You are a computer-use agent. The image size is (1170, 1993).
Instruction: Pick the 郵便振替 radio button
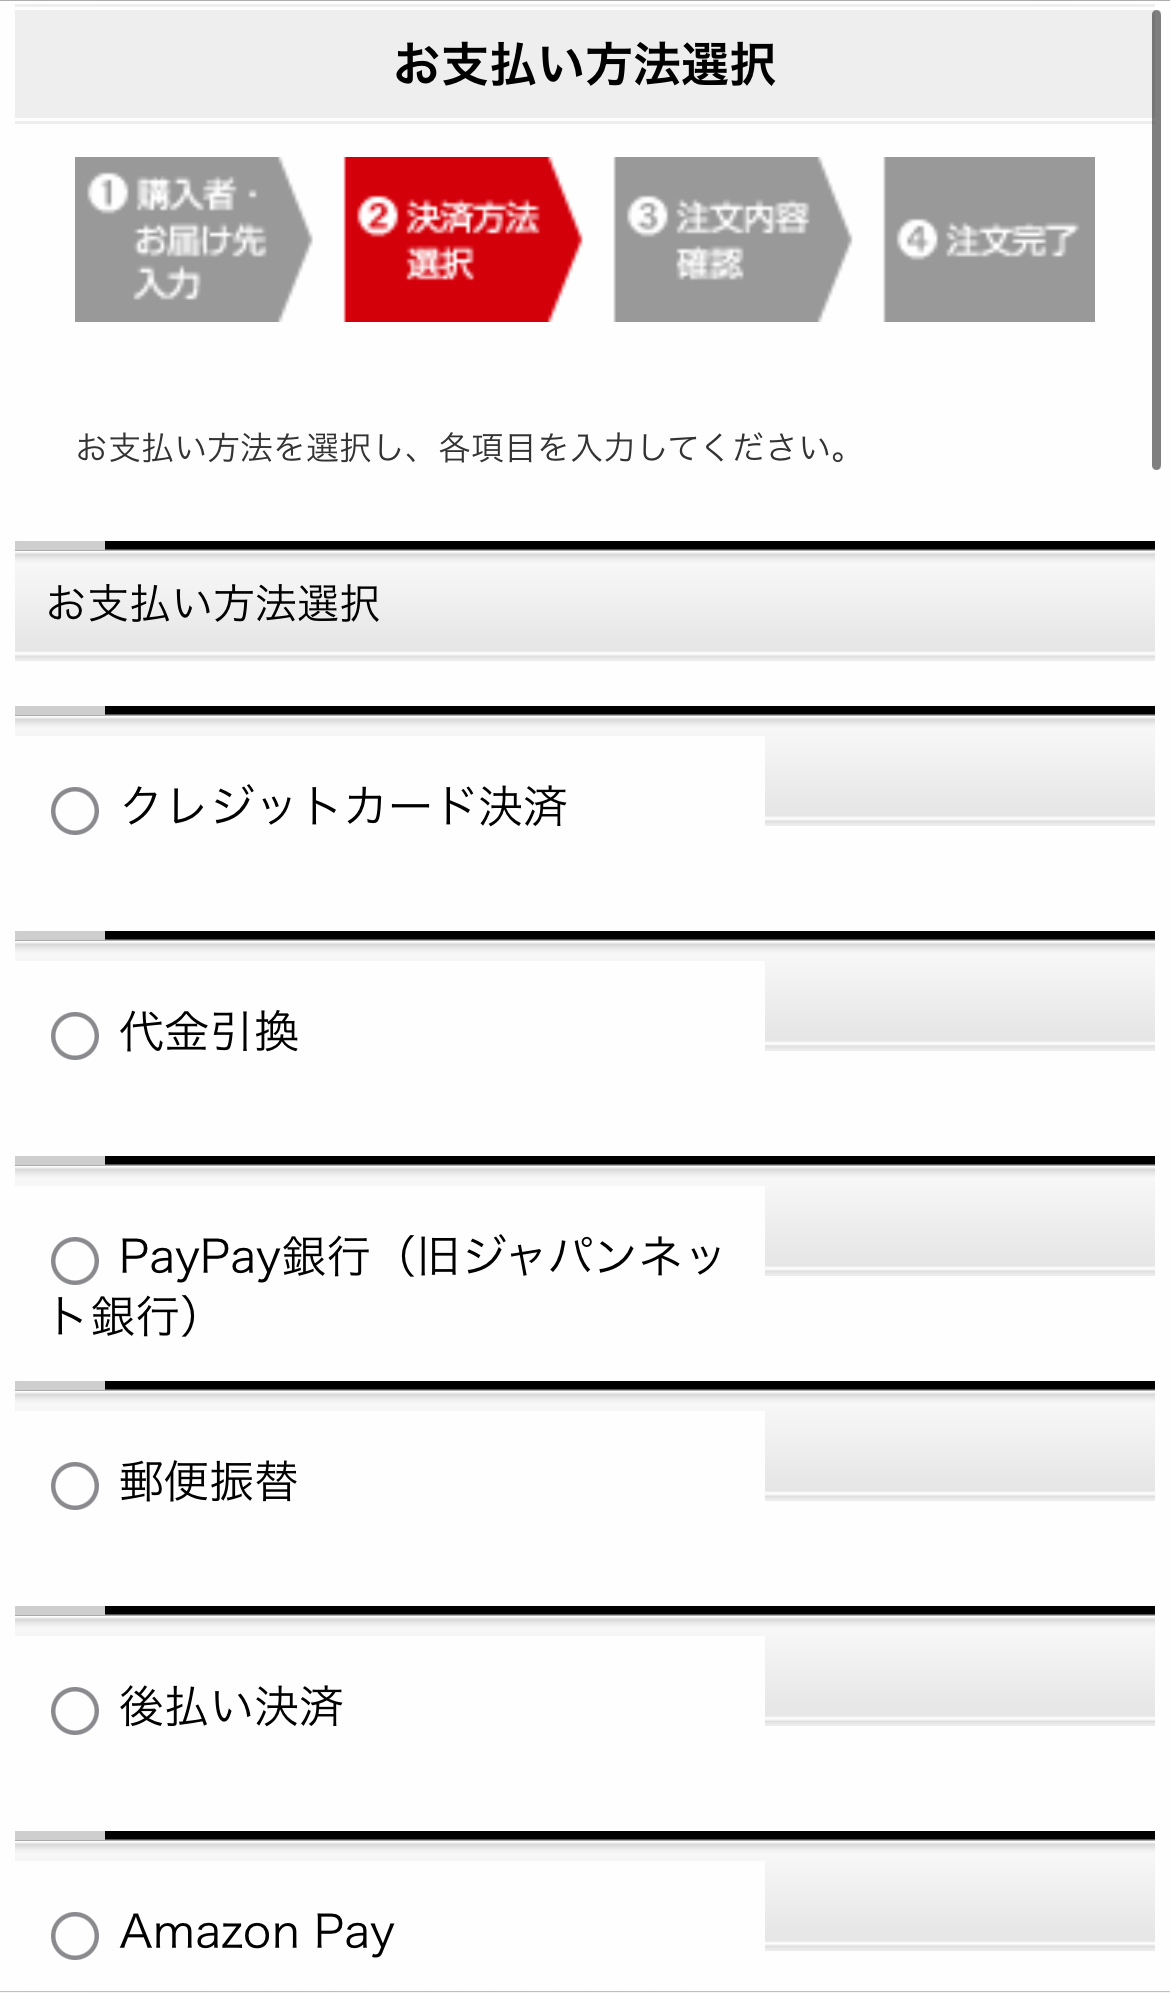75,1485
